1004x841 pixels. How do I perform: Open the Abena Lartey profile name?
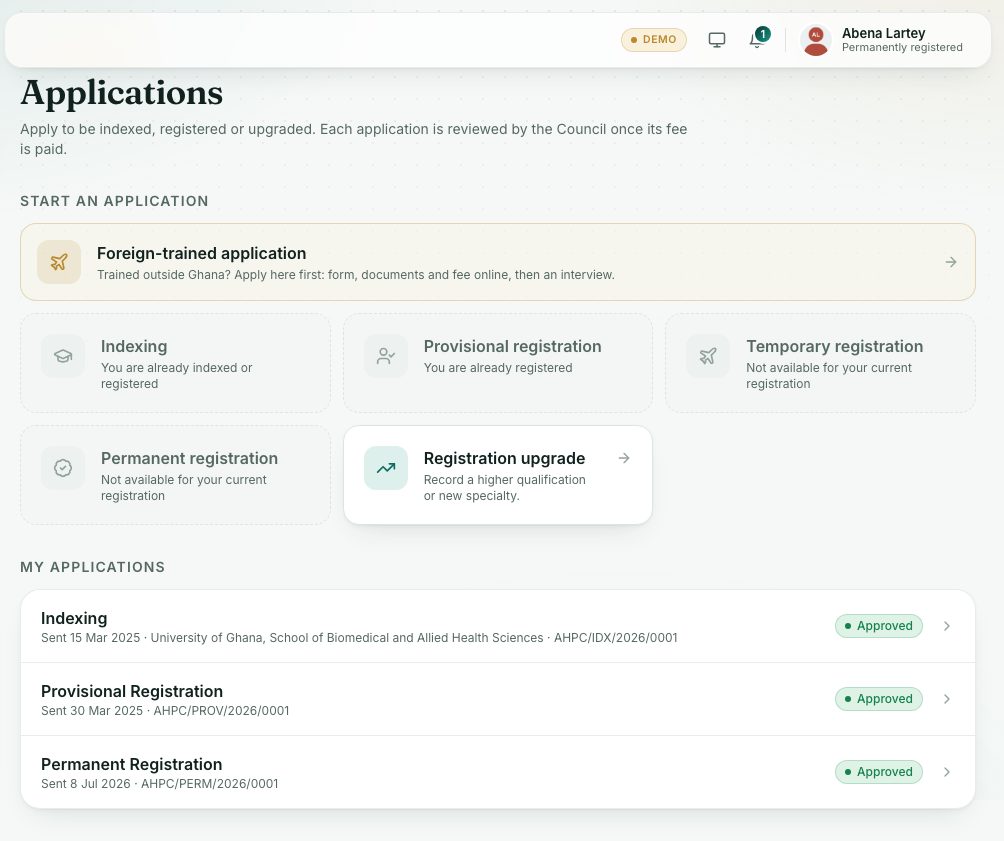(x=883, y=33)
